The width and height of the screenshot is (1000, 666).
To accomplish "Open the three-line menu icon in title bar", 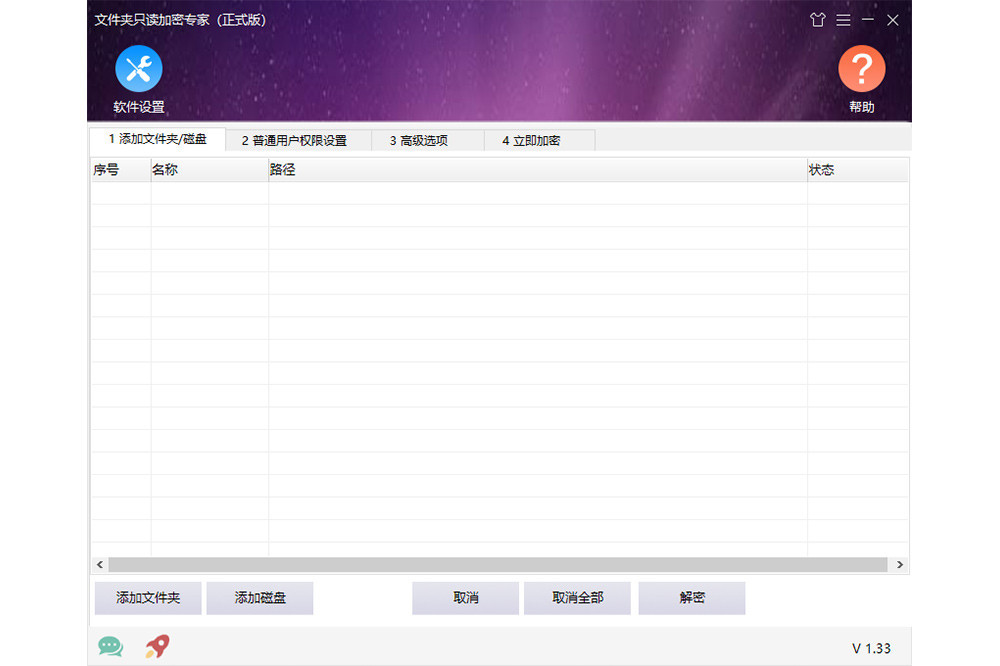I will [x=843, y=20].
